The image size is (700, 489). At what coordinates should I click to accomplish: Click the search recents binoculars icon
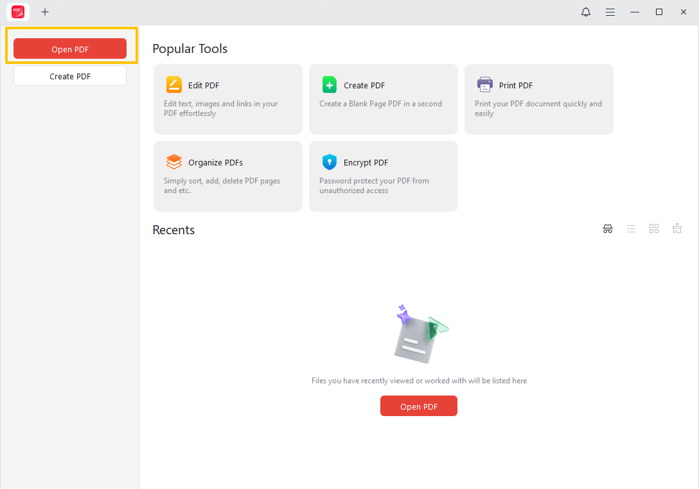[608, 229]
